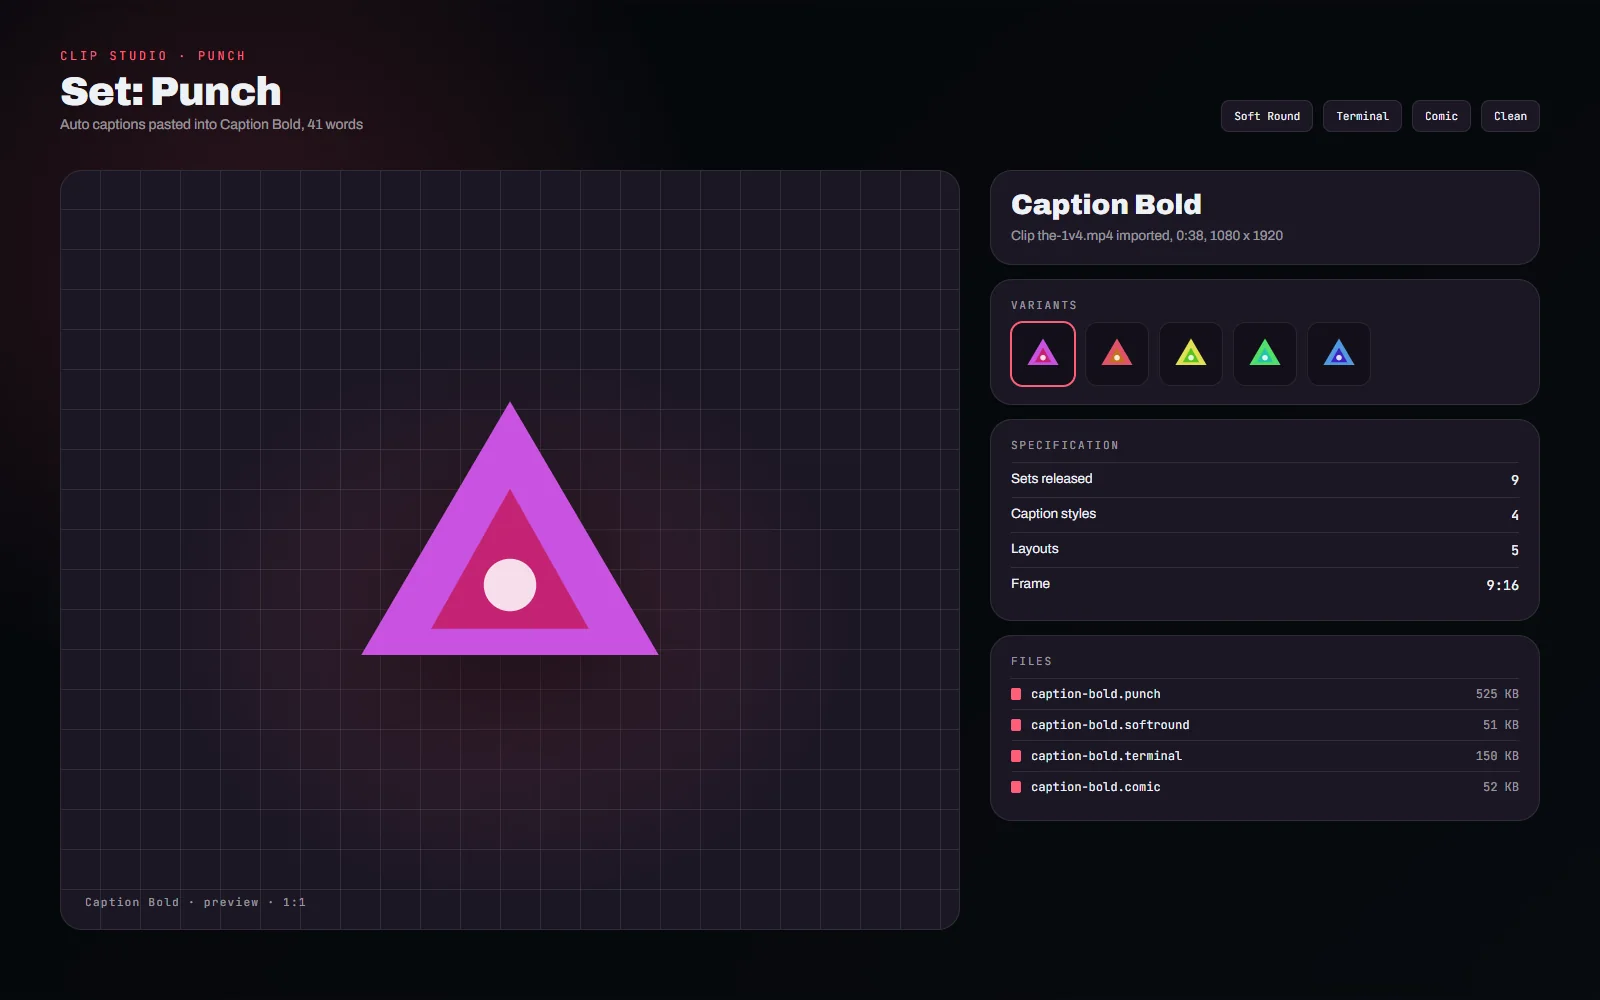Click the VARIANTS section header
This screenshot has width=1600, height=1000.
(1044, 305)
